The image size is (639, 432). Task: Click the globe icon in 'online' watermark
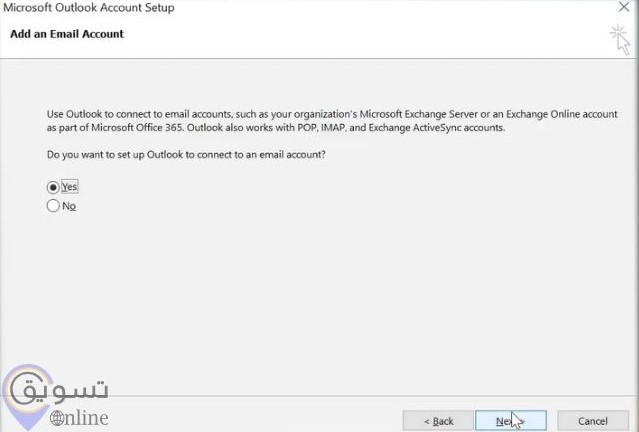pyautogui.click(x=57, y=418)
